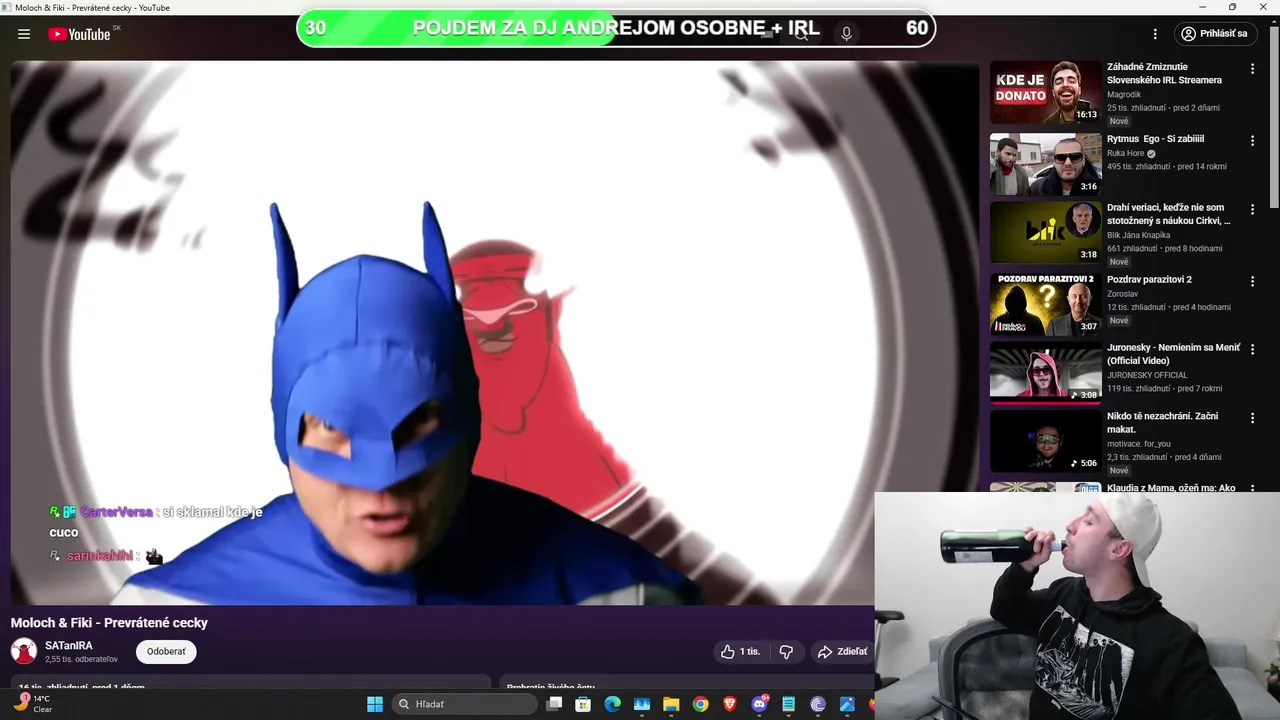Open the Nikdo tě nezachrání thumbnail
This screenshot has height=720, width=1280.
click(x=1046, y=441)
